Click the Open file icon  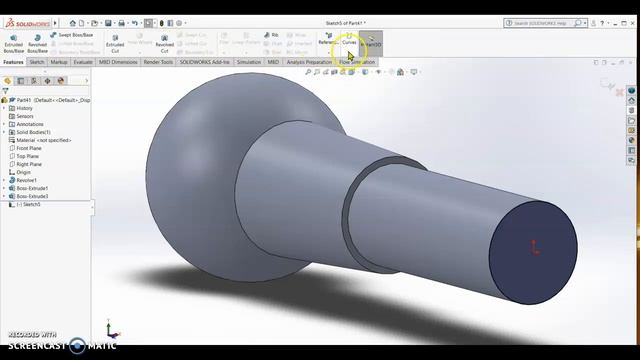[x=94, y=23]
